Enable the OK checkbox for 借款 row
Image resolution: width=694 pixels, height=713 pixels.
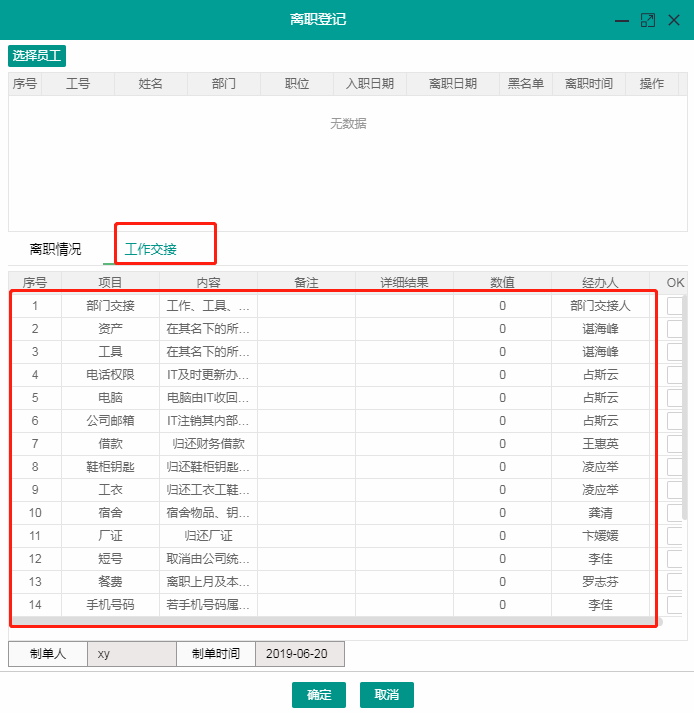tap(676, 444)
